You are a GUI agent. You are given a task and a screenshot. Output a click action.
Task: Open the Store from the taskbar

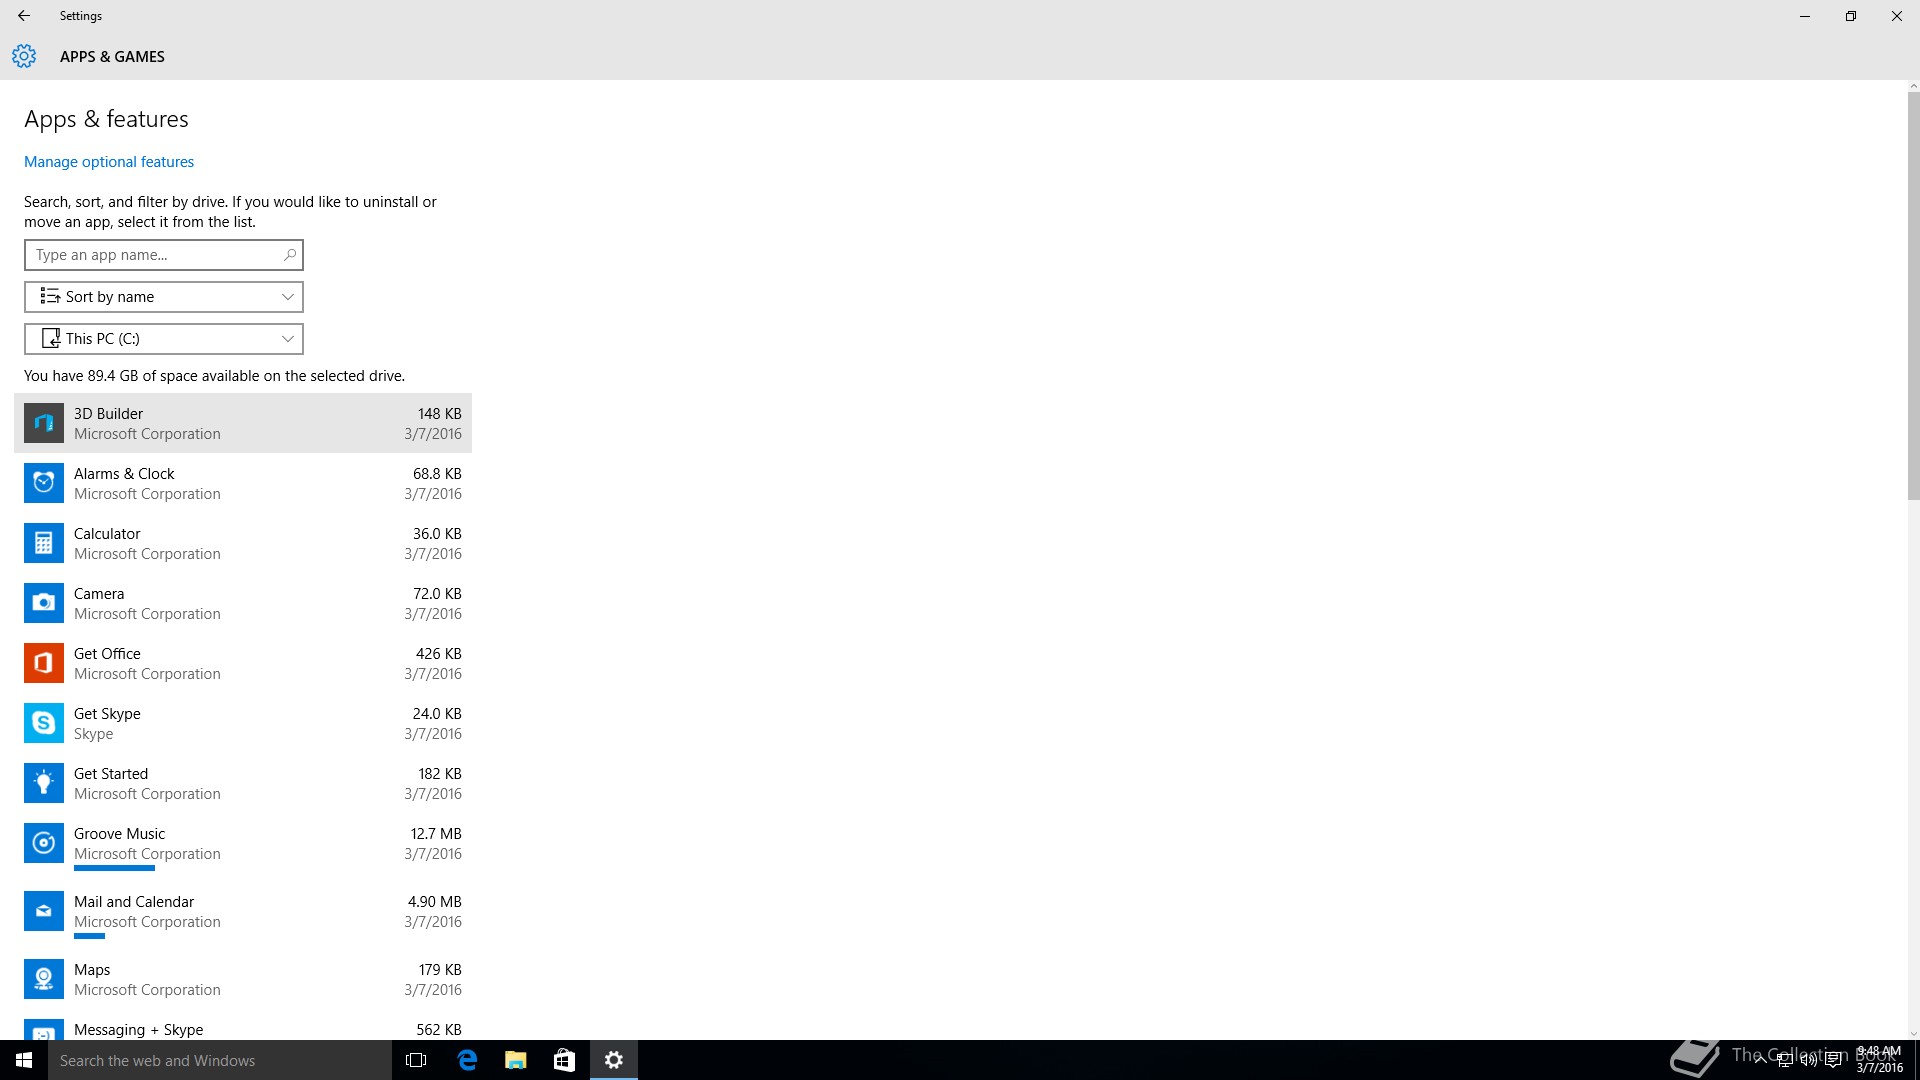[x=564, y=1060]
